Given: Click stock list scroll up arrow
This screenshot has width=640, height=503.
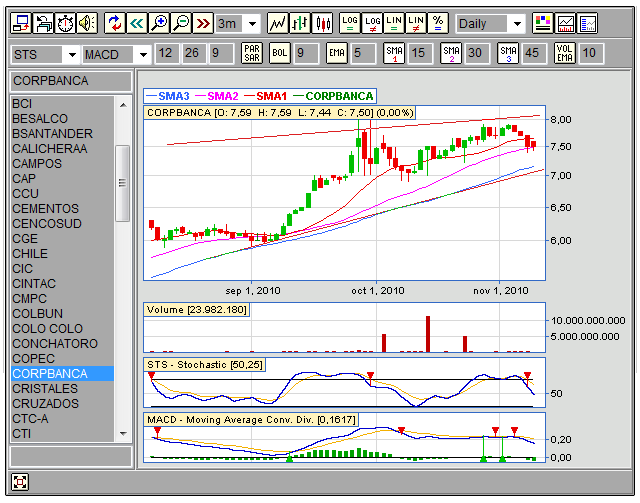Looking at the screenshot, I should point(123,105).
